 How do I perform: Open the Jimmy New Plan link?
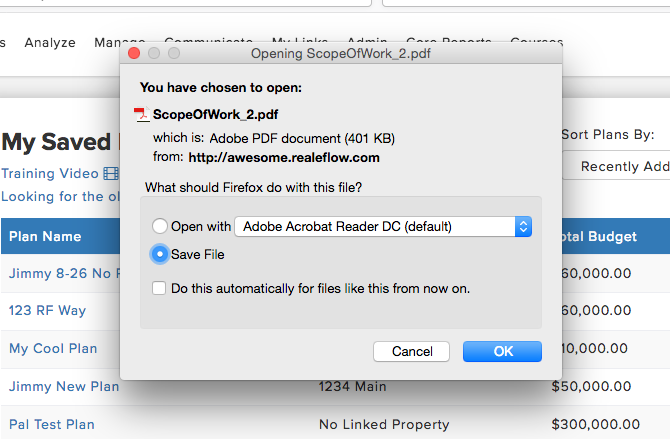[58, 387]
